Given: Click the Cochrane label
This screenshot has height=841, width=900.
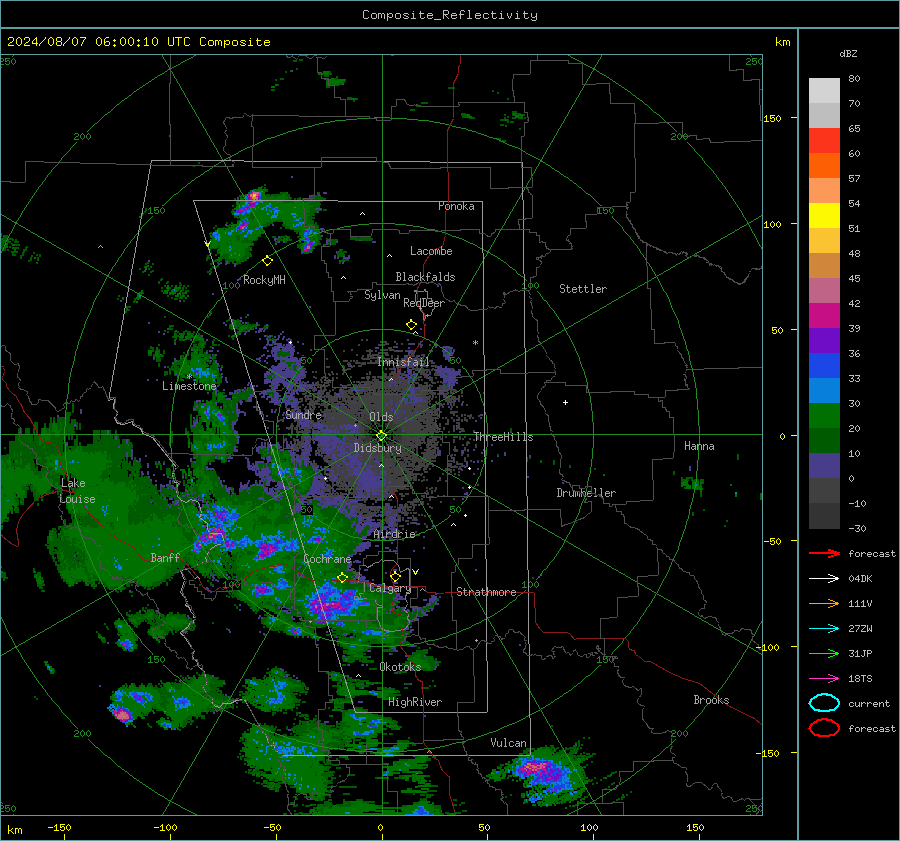Looking at the screenshot, I should (327, 559).
